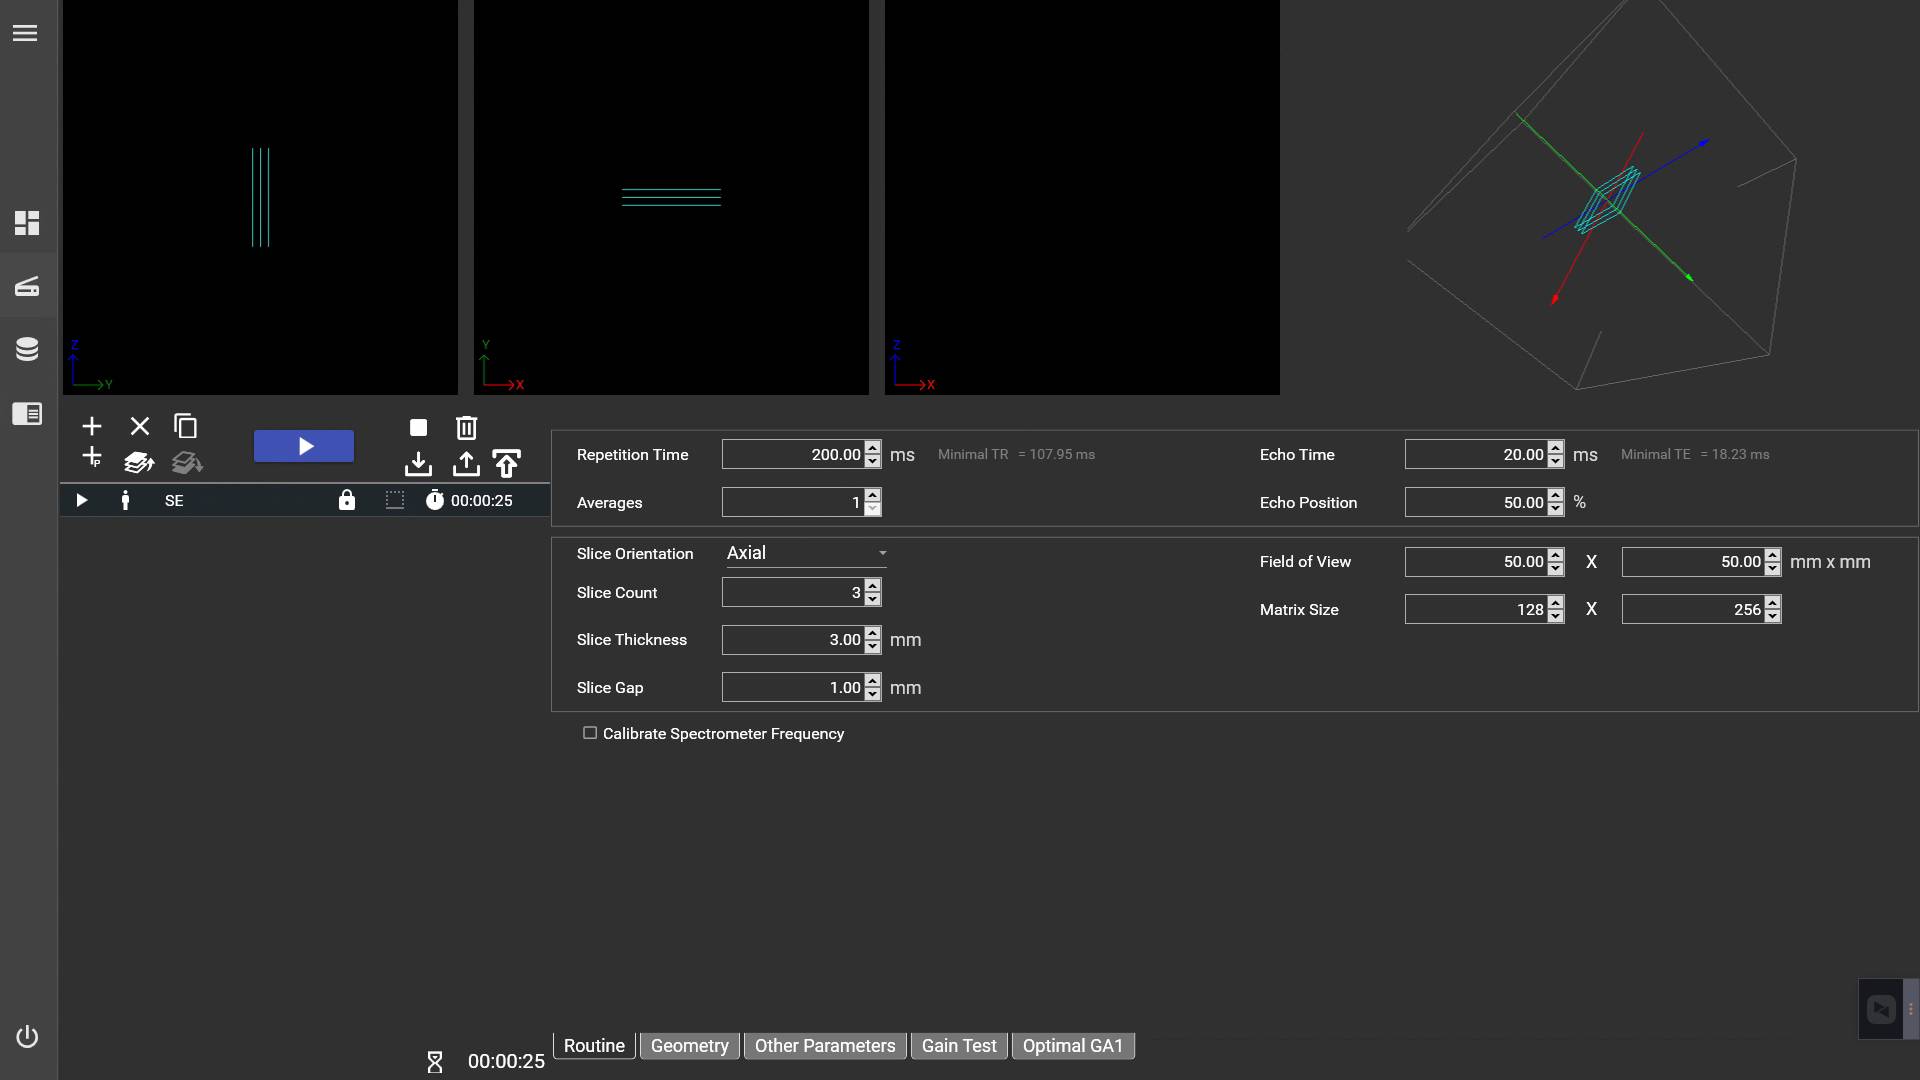This screenshot has width=1920, height=1080.
Task: Click the Gain Test tab button
Action: coord(958,1046)
